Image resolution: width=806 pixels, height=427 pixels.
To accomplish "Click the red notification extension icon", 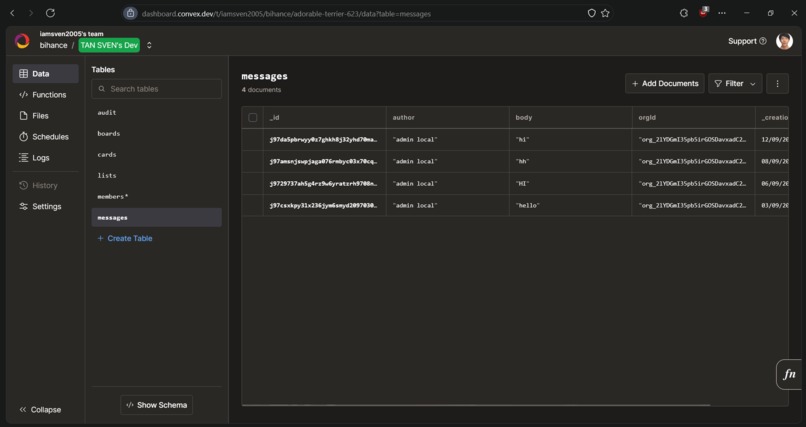I will (x=703, y=13).
